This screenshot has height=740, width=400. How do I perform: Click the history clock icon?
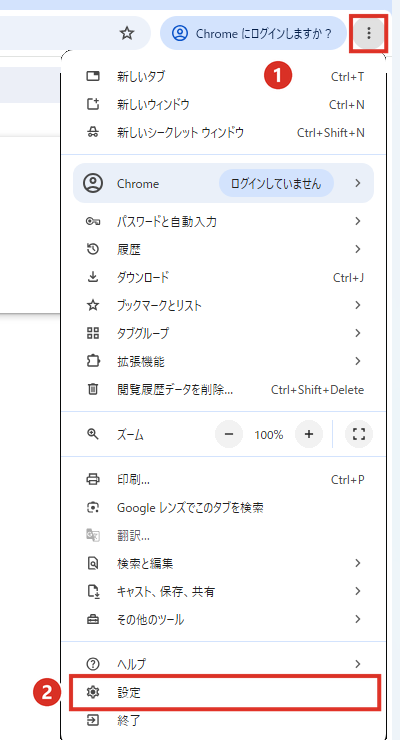click(93, 249)
